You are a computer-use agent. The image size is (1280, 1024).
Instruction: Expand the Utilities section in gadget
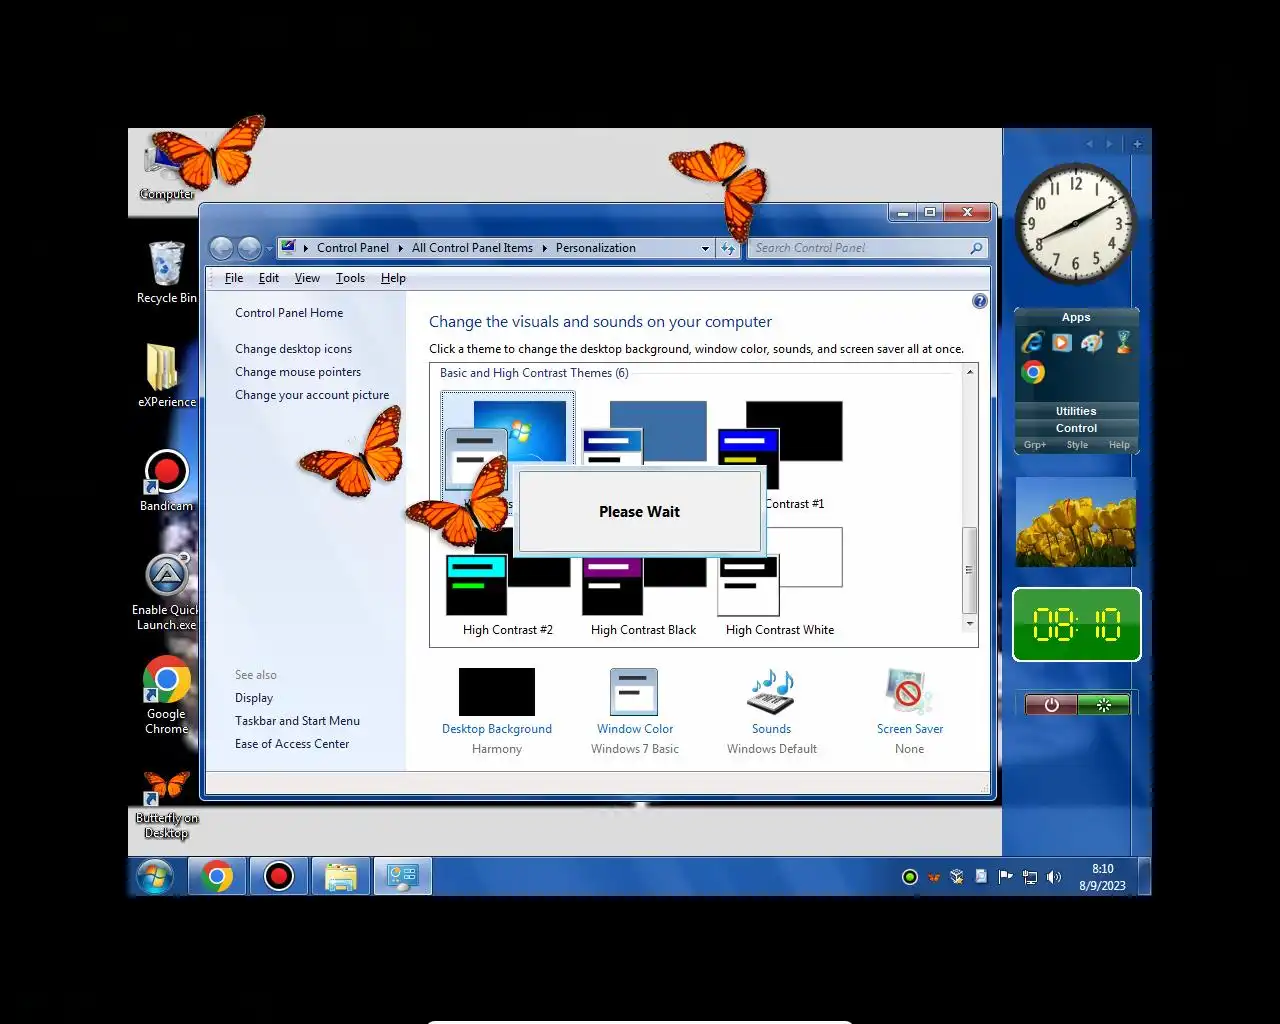[x=1076, y=411]
